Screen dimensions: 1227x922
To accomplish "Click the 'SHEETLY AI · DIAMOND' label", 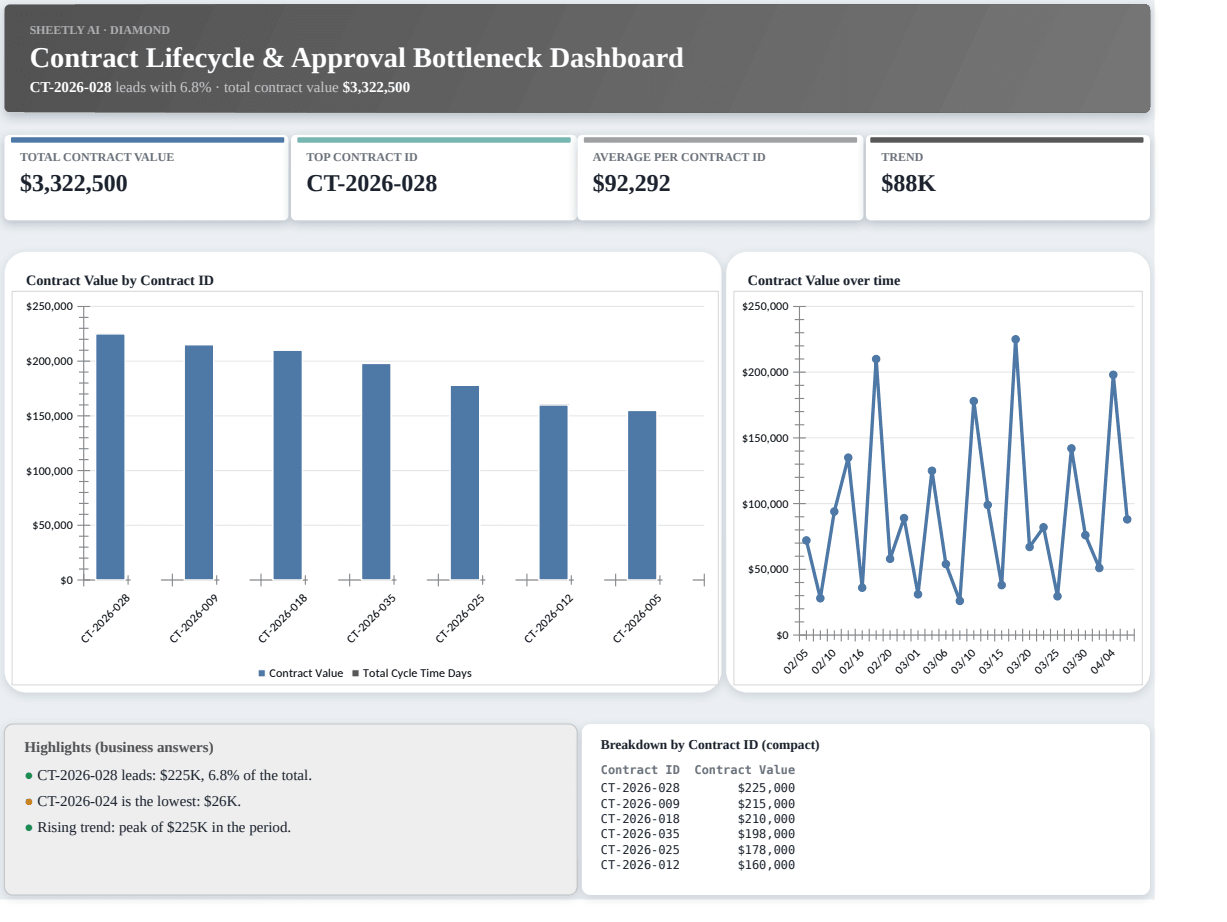I will [x=100, y=30].
